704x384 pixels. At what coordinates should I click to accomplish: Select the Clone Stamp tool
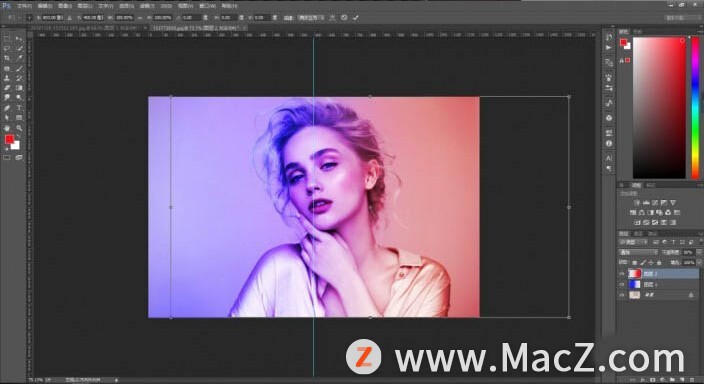pyautogui.click(x=7, y=79)
